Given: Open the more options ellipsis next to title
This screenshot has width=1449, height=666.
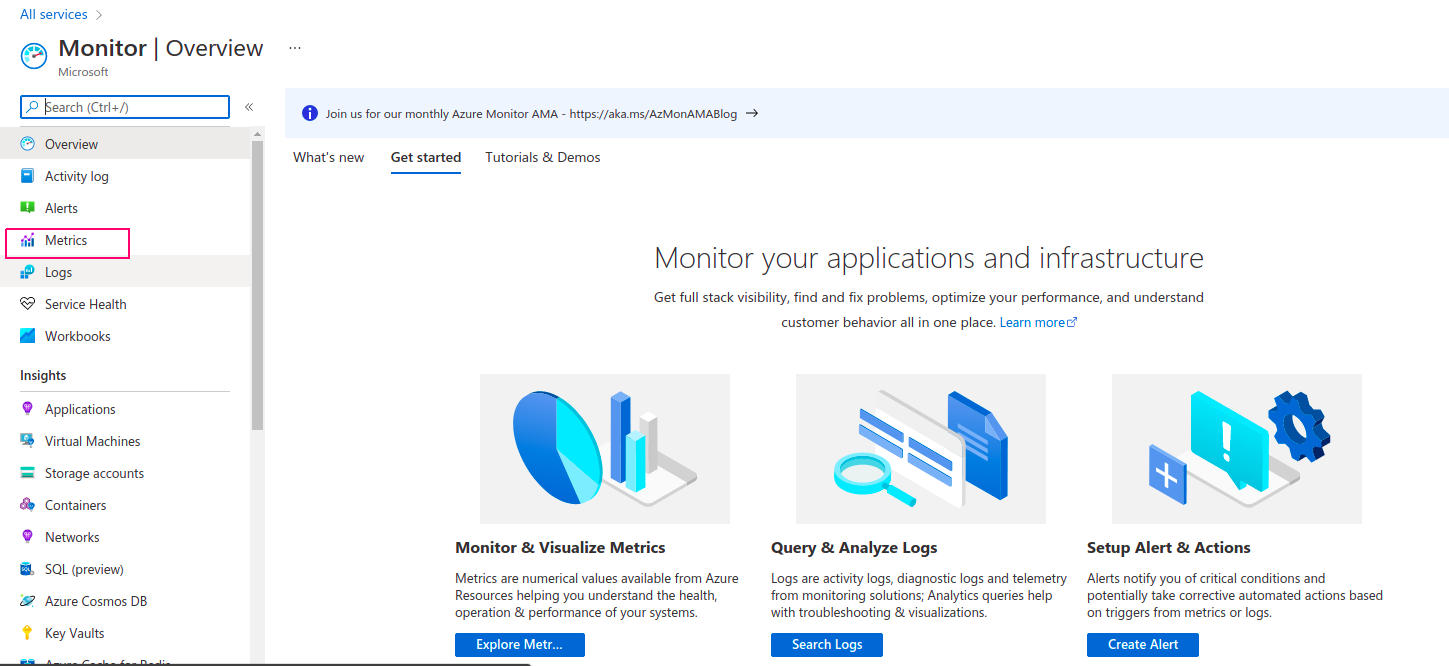Looking at the screenshot, I should 295,48.
